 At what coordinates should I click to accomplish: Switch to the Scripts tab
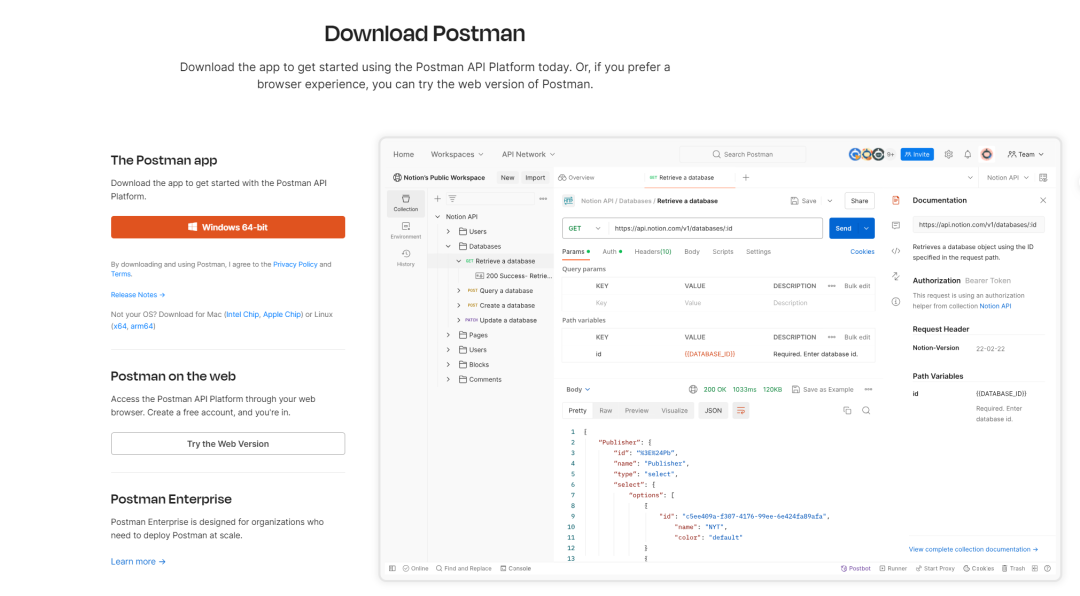click(723, 251)
